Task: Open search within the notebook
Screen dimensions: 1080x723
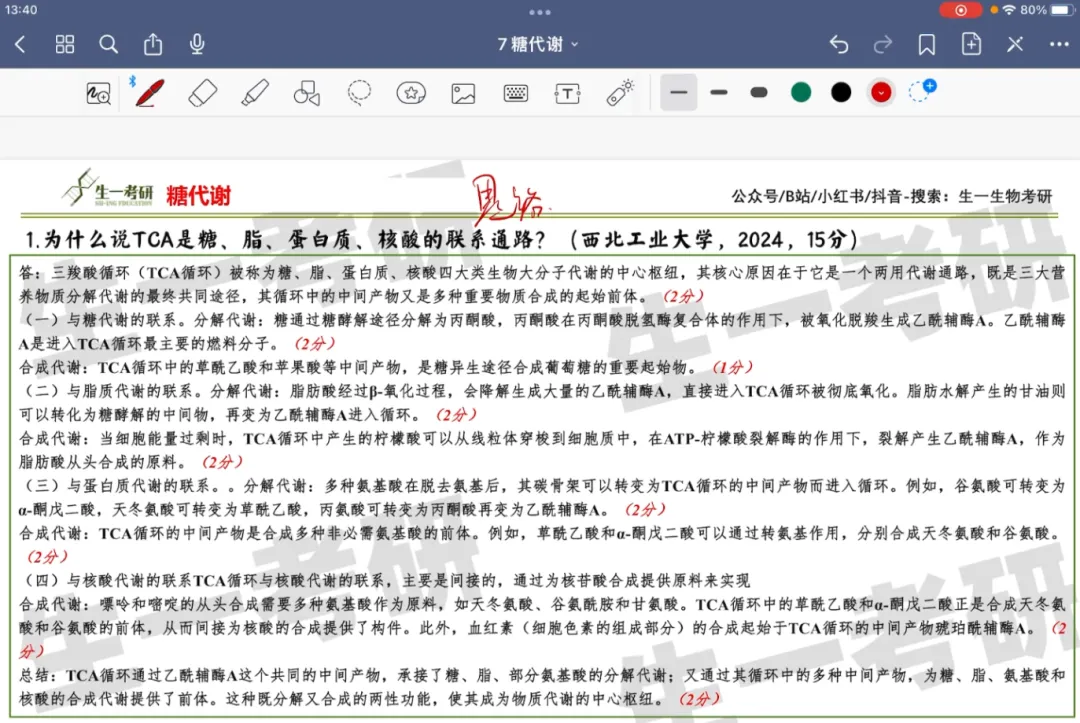Action: 108,44
